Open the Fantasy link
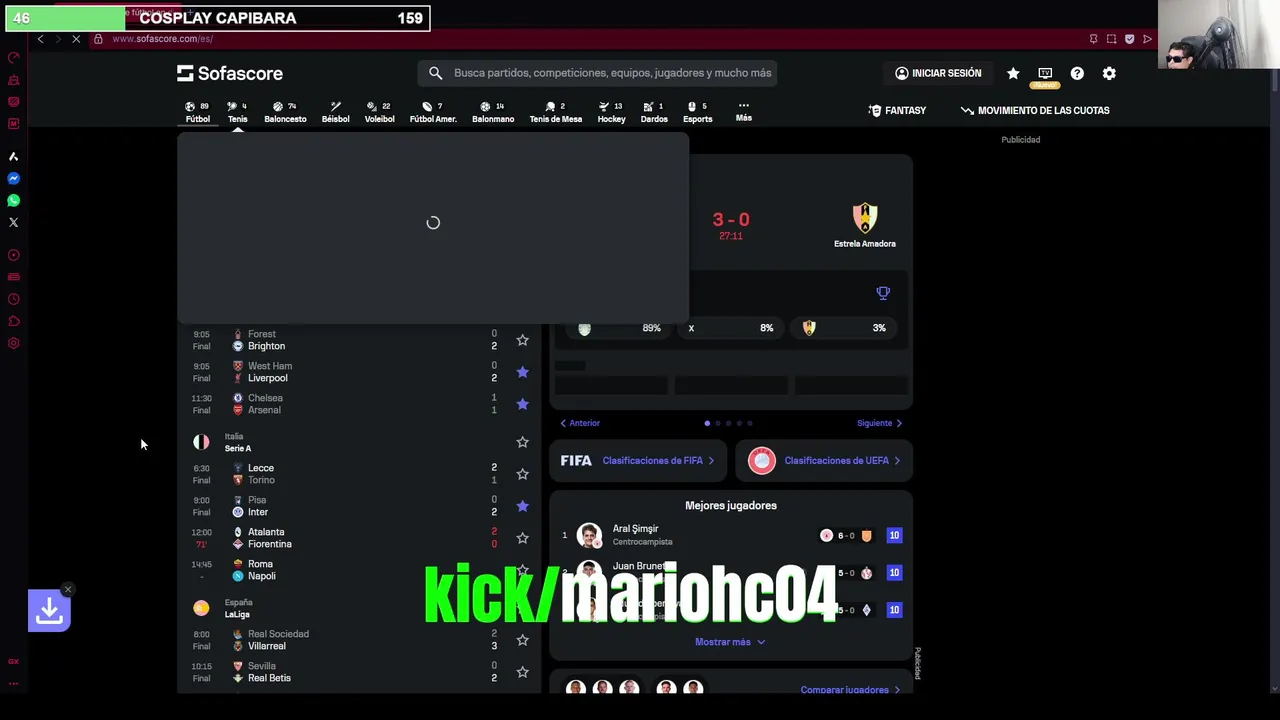 pyautogui.click(x=897, y=110)
